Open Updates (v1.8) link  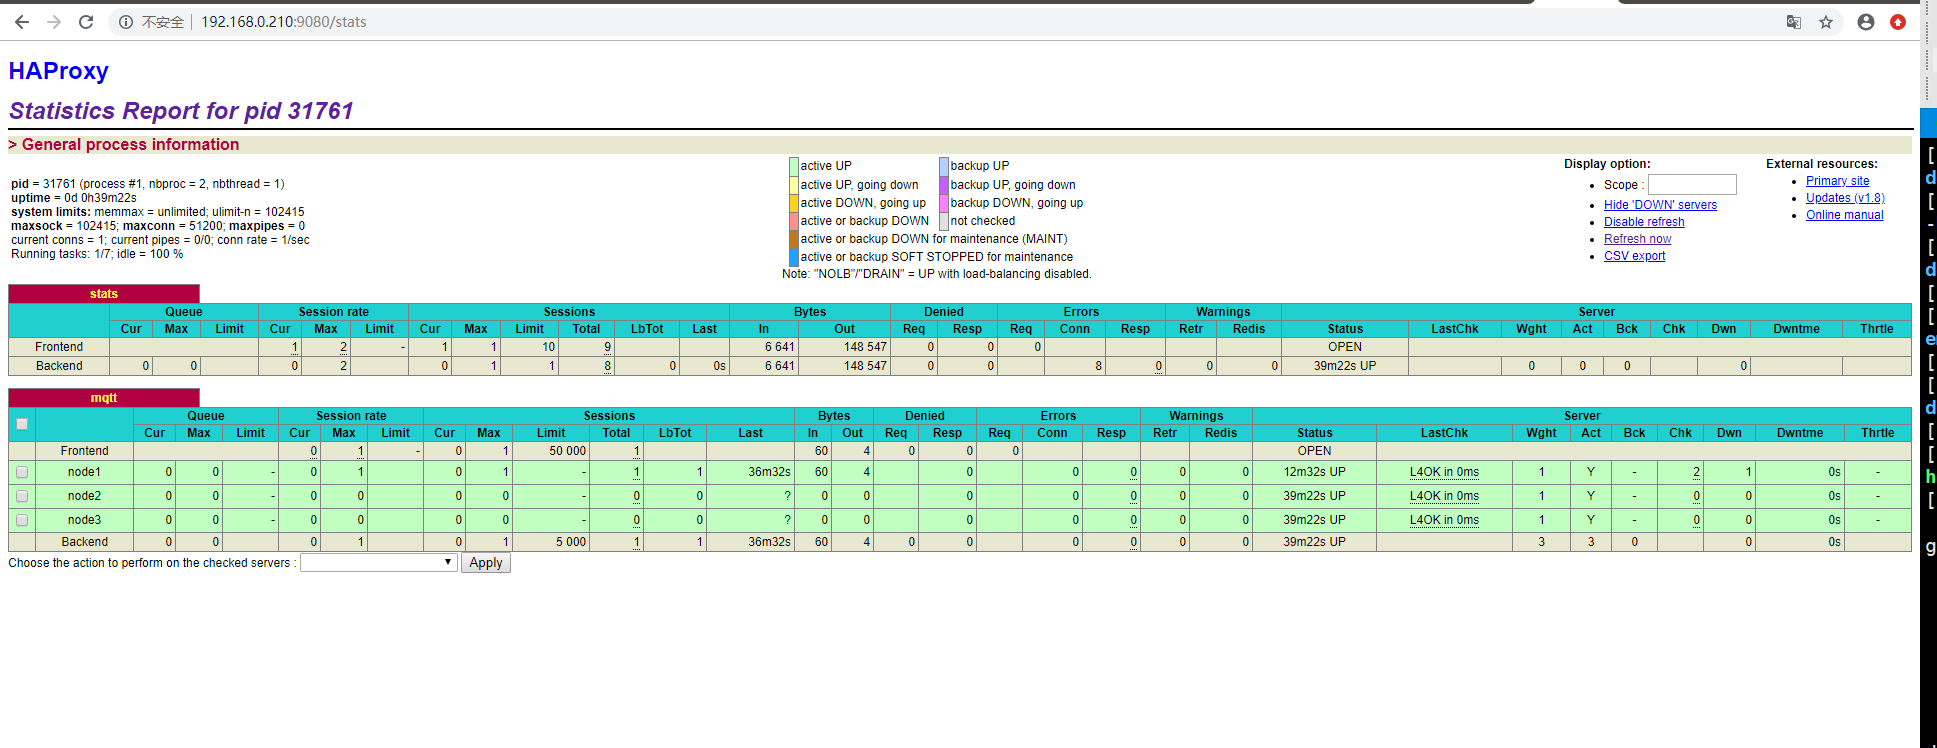pyautogui.click(x=1845, y=198)
